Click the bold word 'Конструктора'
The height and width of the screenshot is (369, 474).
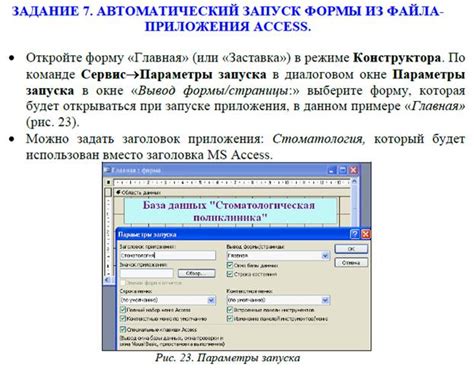point(397,58)
